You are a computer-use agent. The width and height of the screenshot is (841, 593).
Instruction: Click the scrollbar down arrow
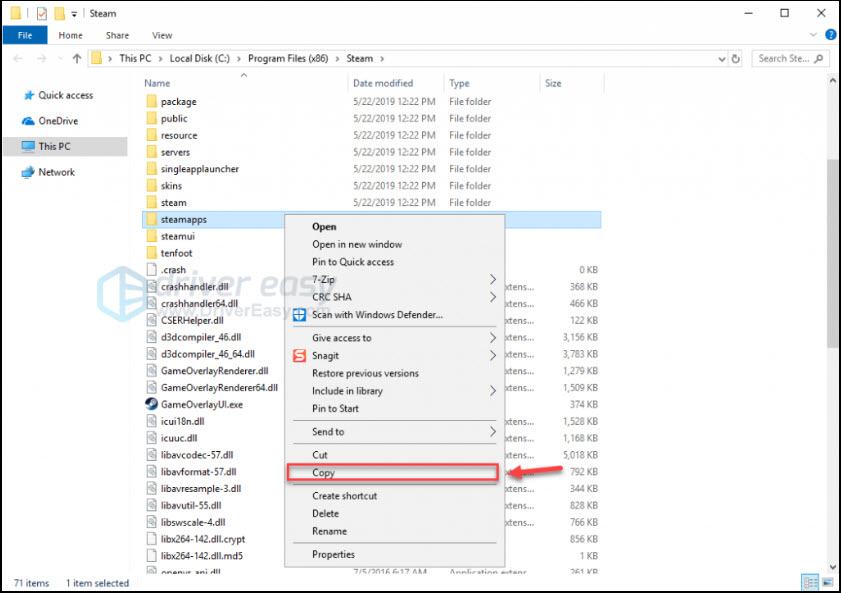832,567
